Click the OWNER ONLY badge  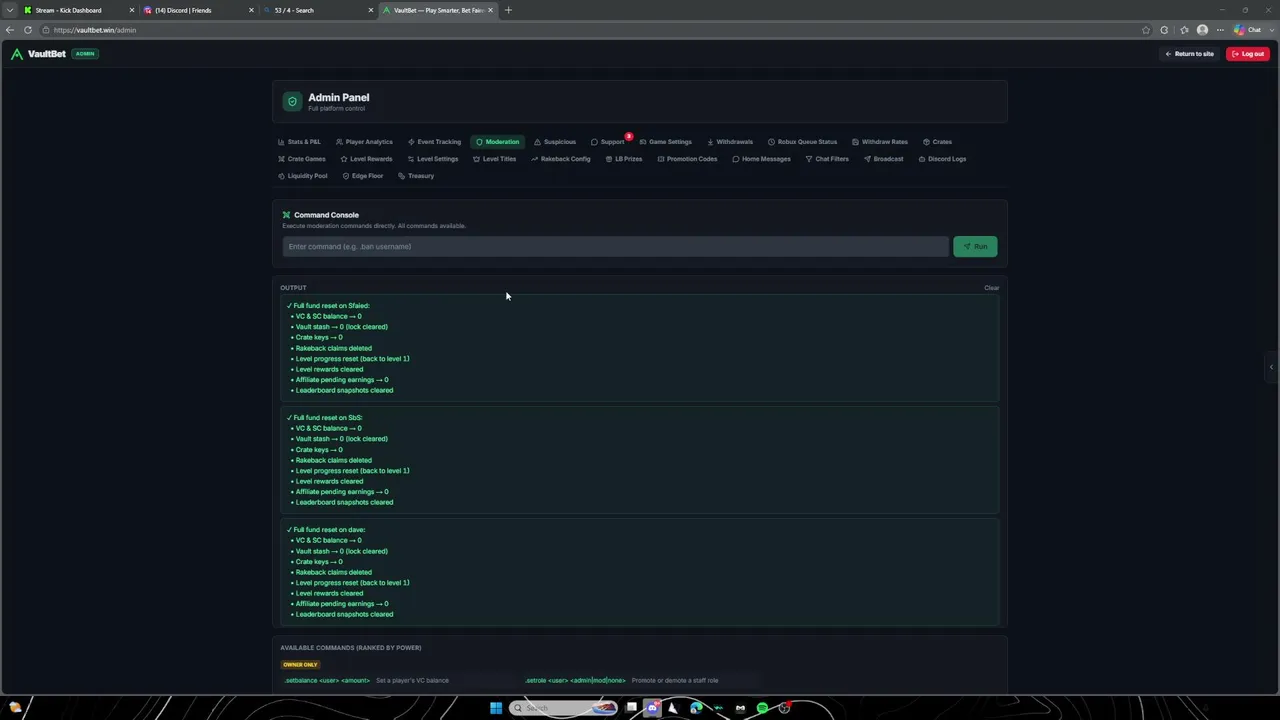pyautogui.click(x=300, y=664)
